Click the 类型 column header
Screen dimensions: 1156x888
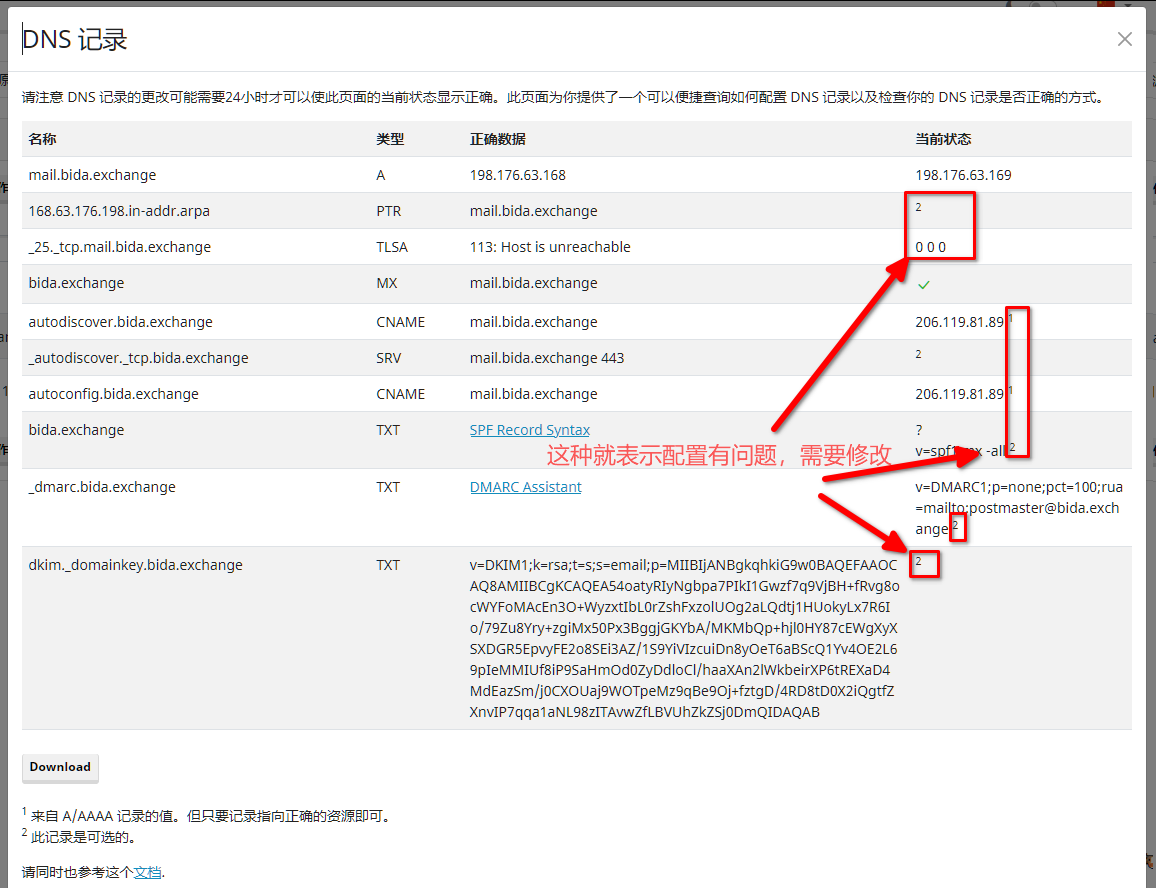click(390, 139)
